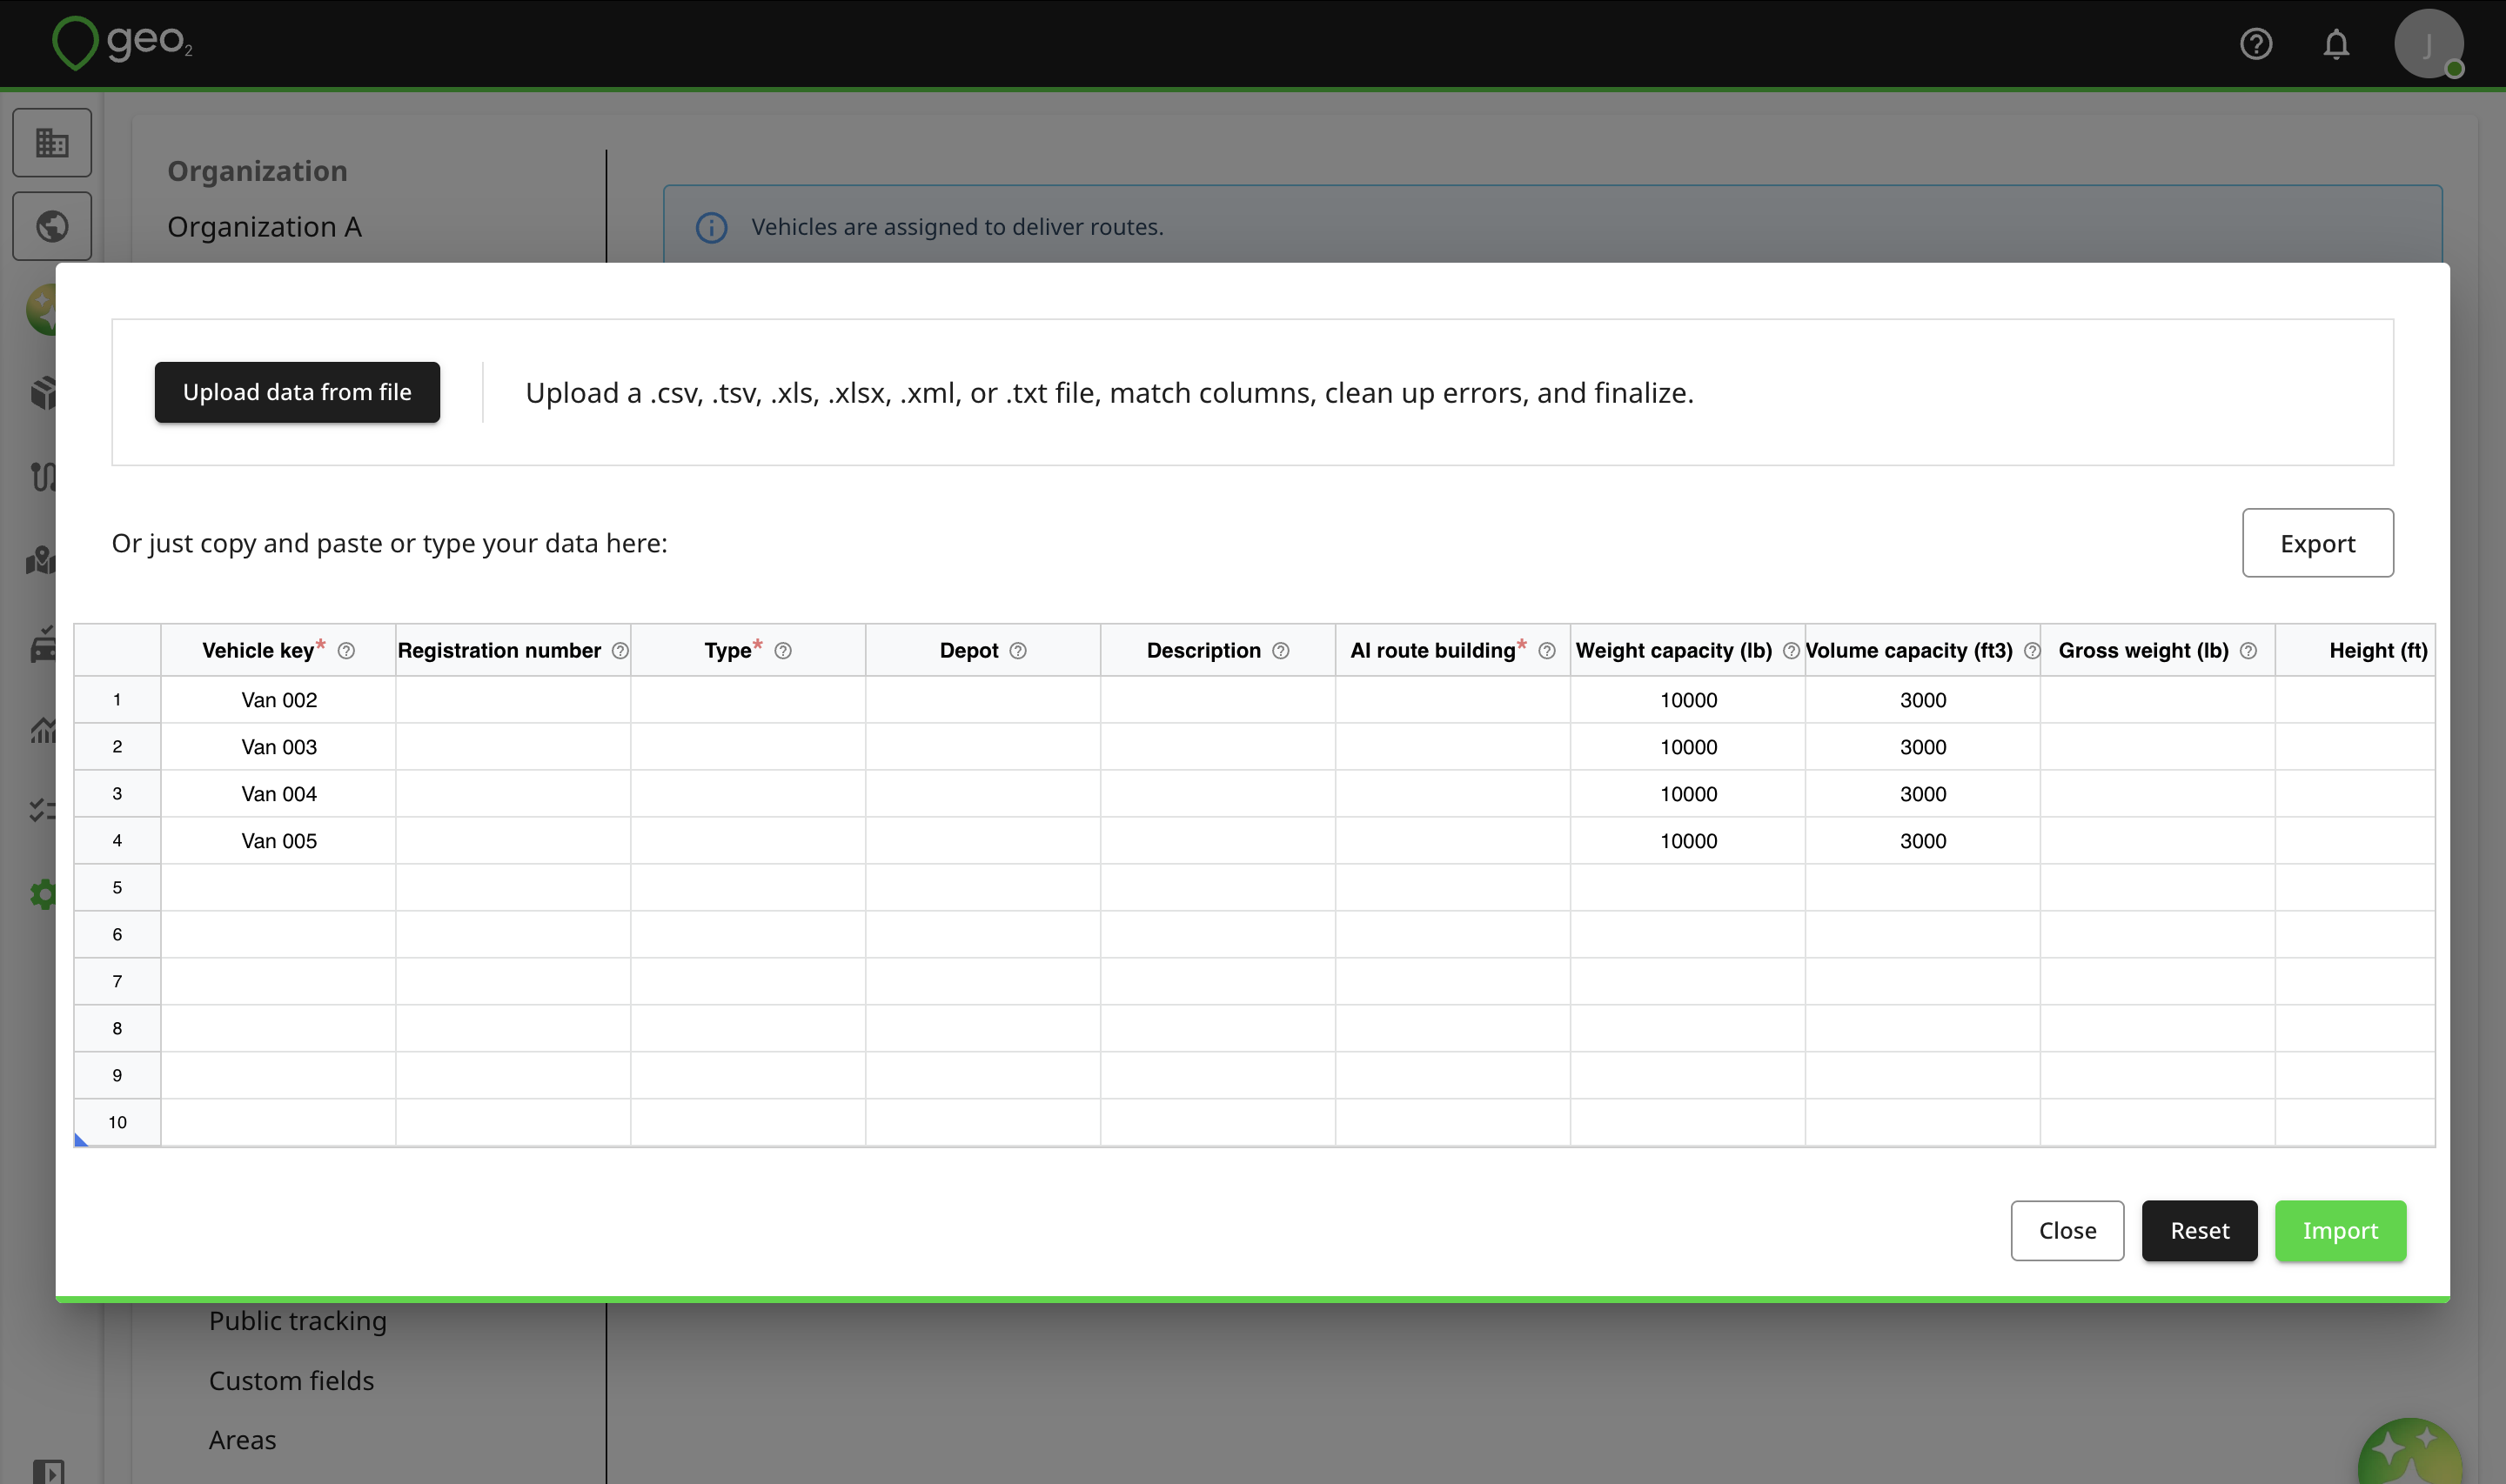Click the collapse sidebar icon at bottom

point(48,1471)
